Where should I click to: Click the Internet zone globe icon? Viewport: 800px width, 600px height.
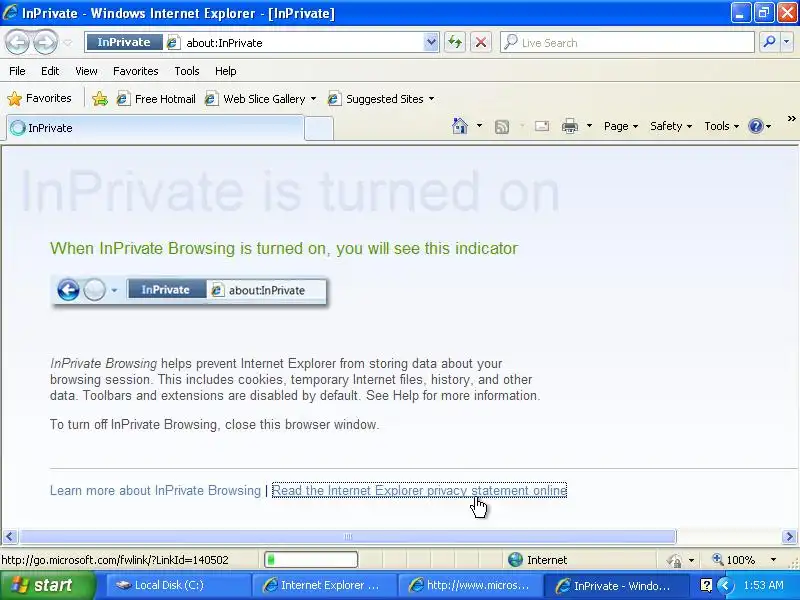(x=515, y=560)
